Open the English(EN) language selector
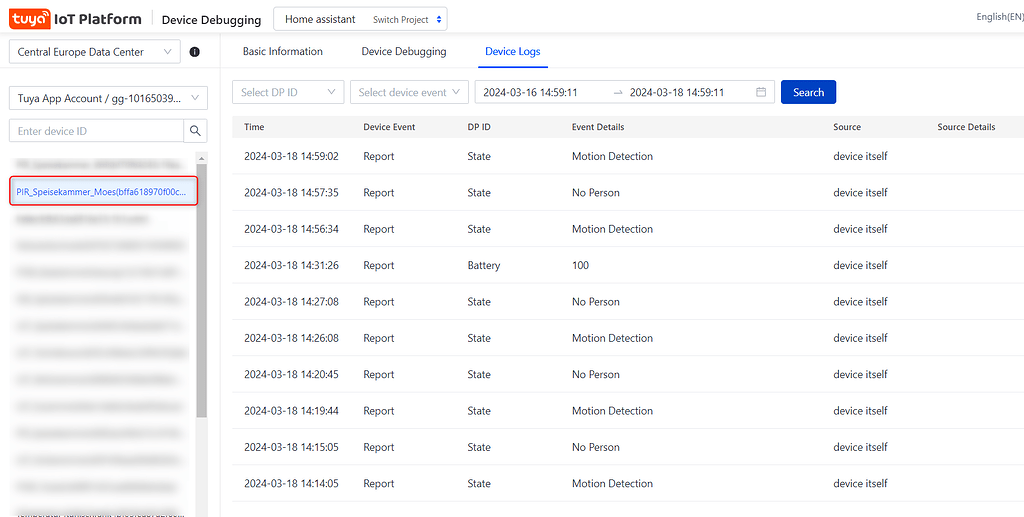 coord(1000,17)
